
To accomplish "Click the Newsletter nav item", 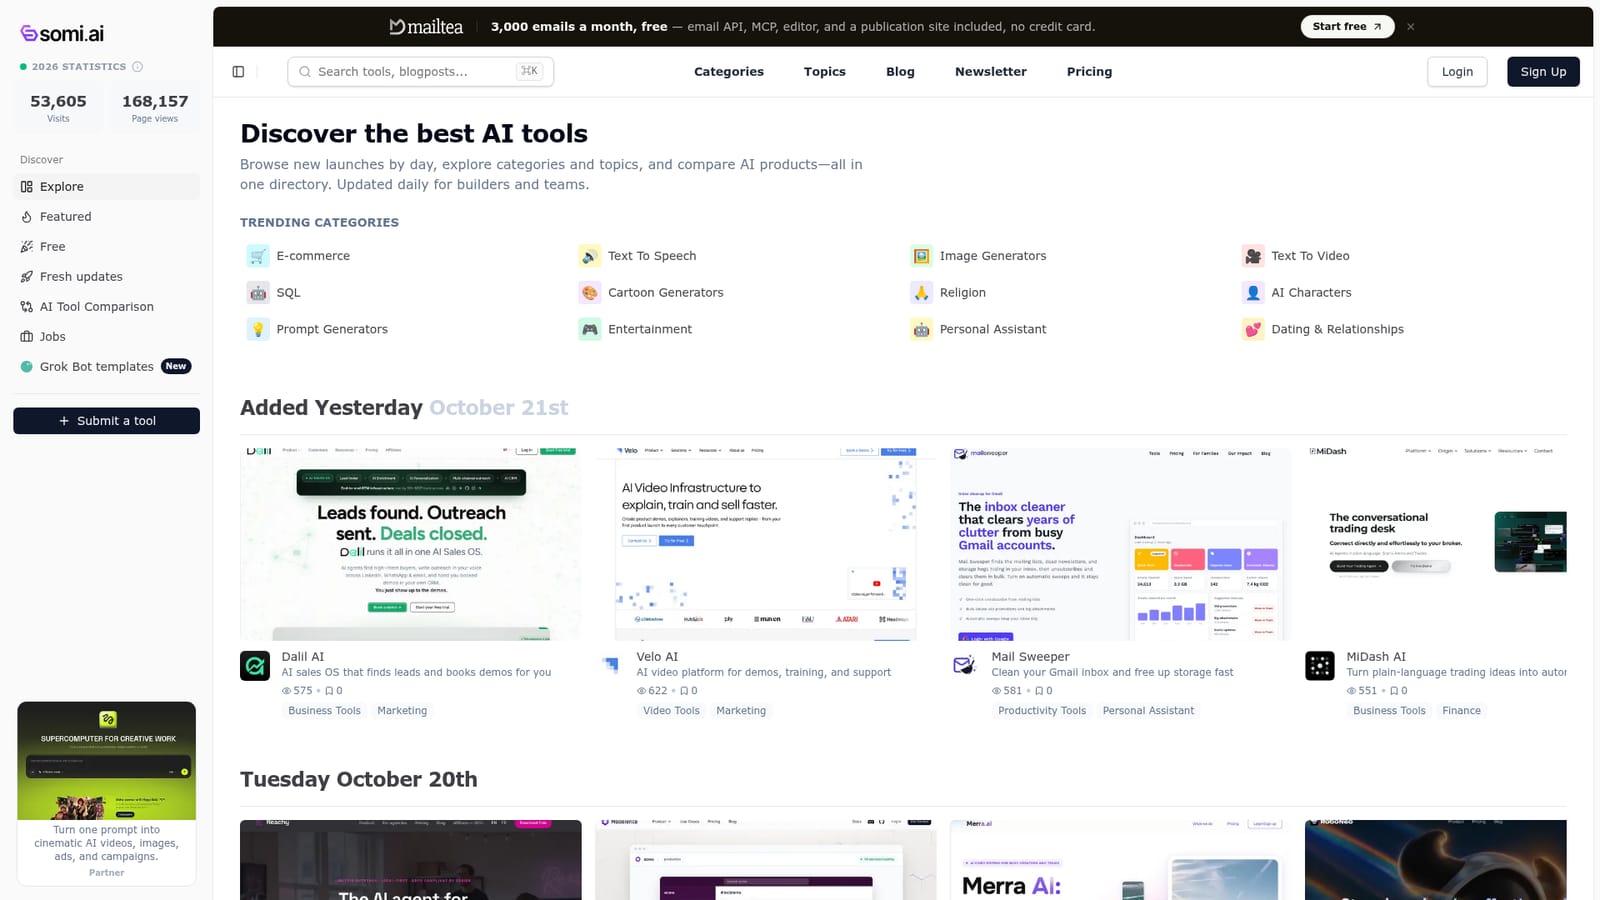I will point(991,72).
